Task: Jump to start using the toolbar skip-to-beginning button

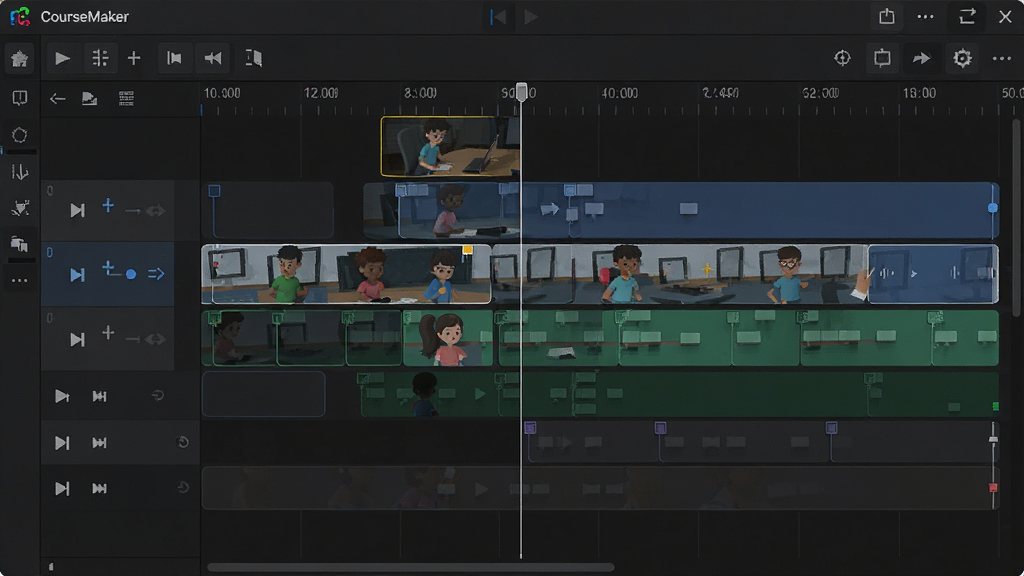Action: 174,58
